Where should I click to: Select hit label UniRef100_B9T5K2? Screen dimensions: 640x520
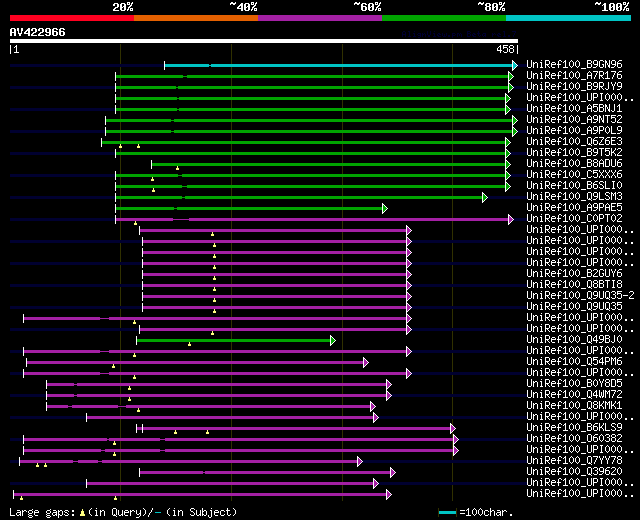pos(574,153)
